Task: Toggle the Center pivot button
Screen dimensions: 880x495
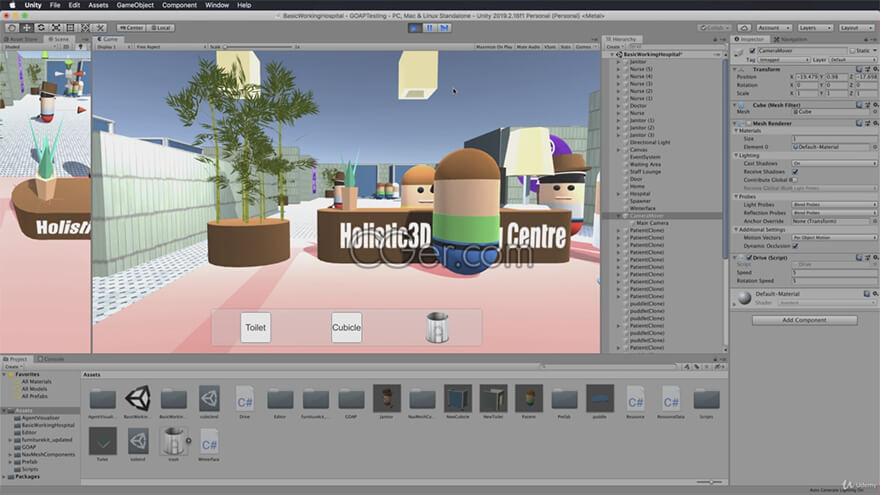Action: (x=131, y=28)
